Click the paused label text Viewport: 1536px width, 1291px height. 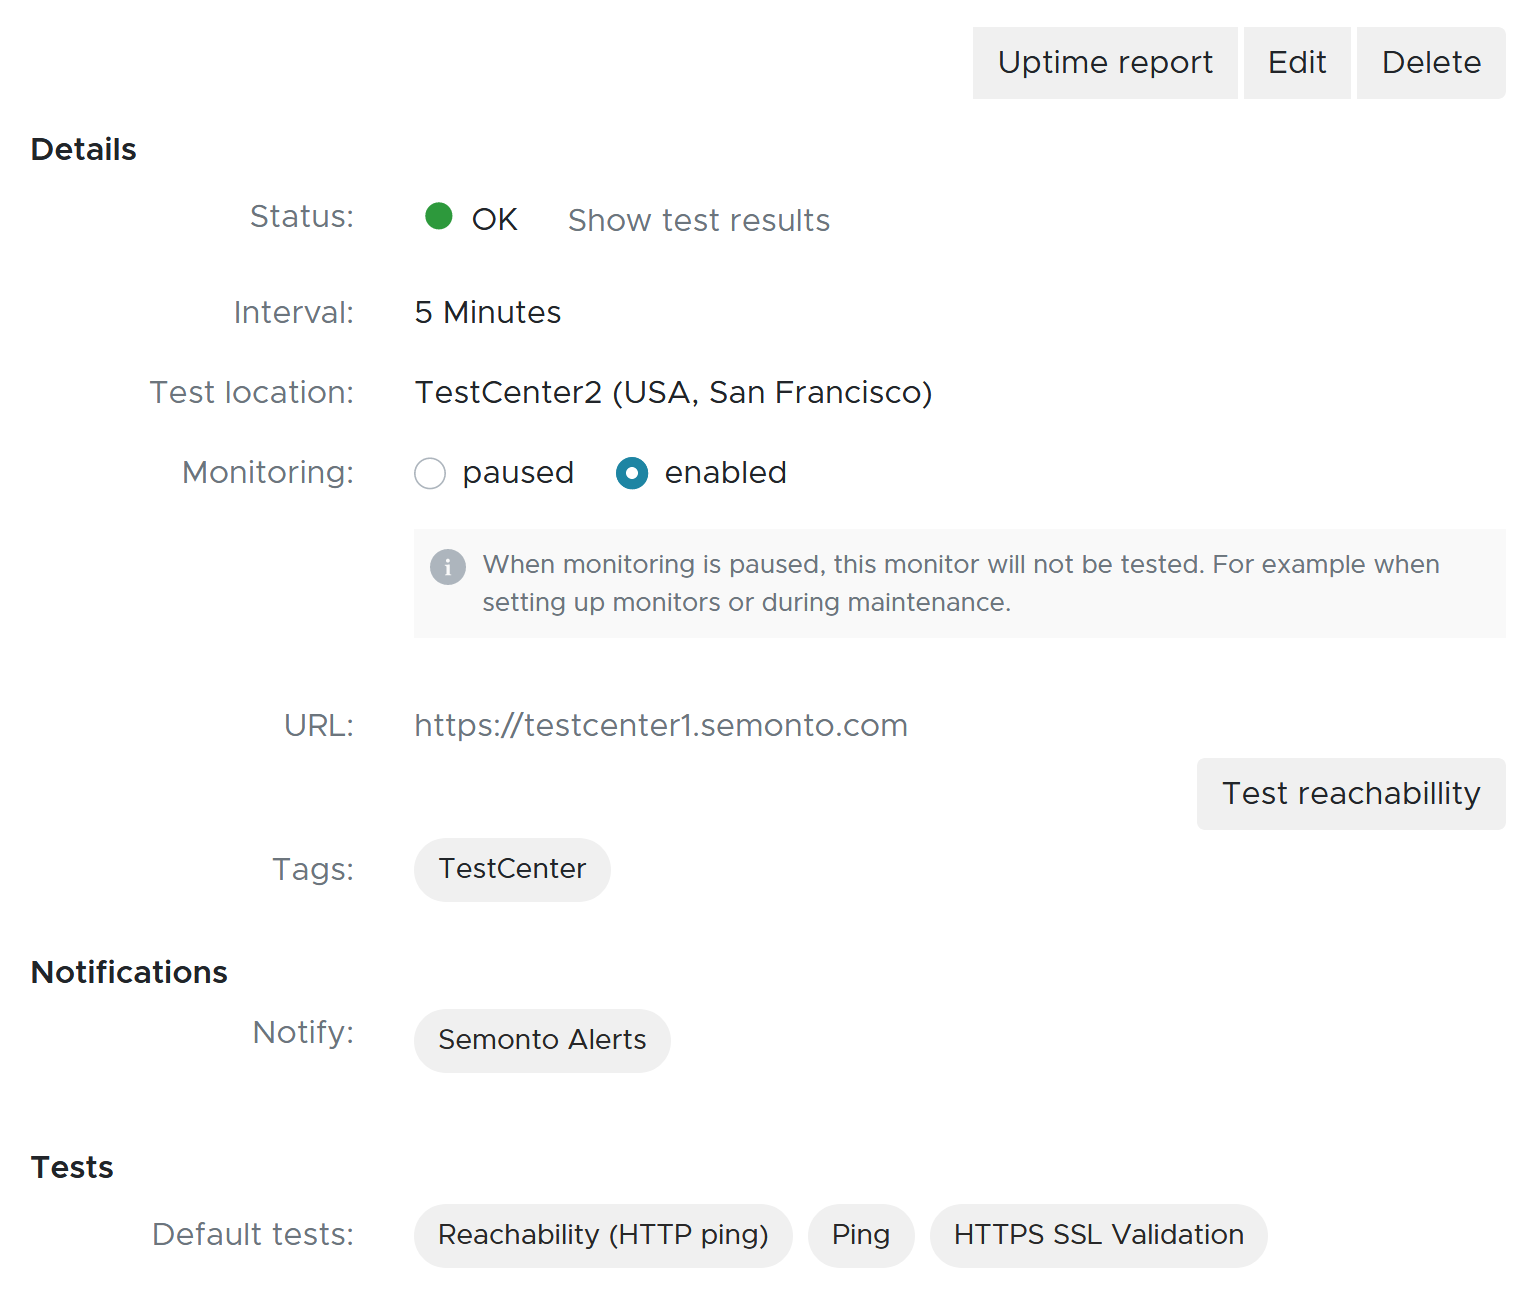pyautogui.click(x=518, y=473)
